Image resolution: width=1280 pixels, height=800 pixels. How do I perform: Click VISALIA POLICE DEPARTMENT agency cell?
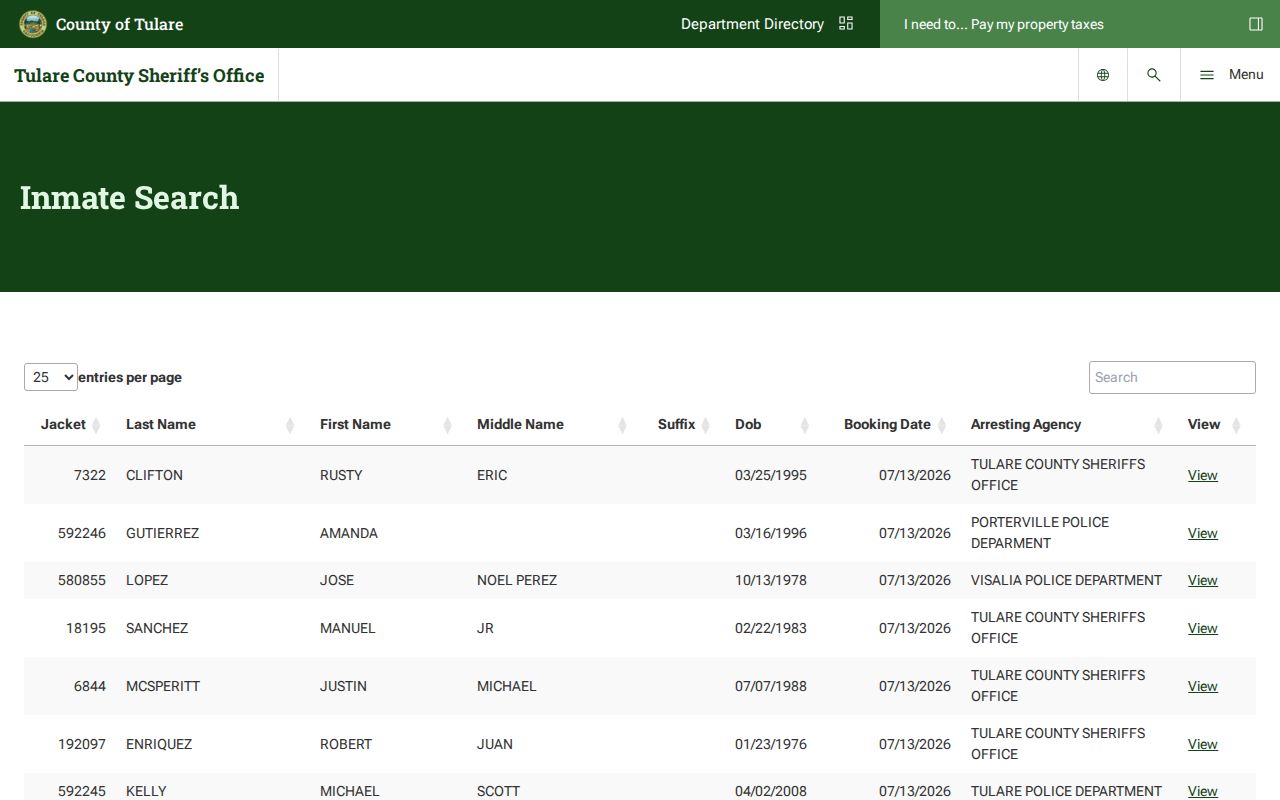click(x=1066, y=580)
